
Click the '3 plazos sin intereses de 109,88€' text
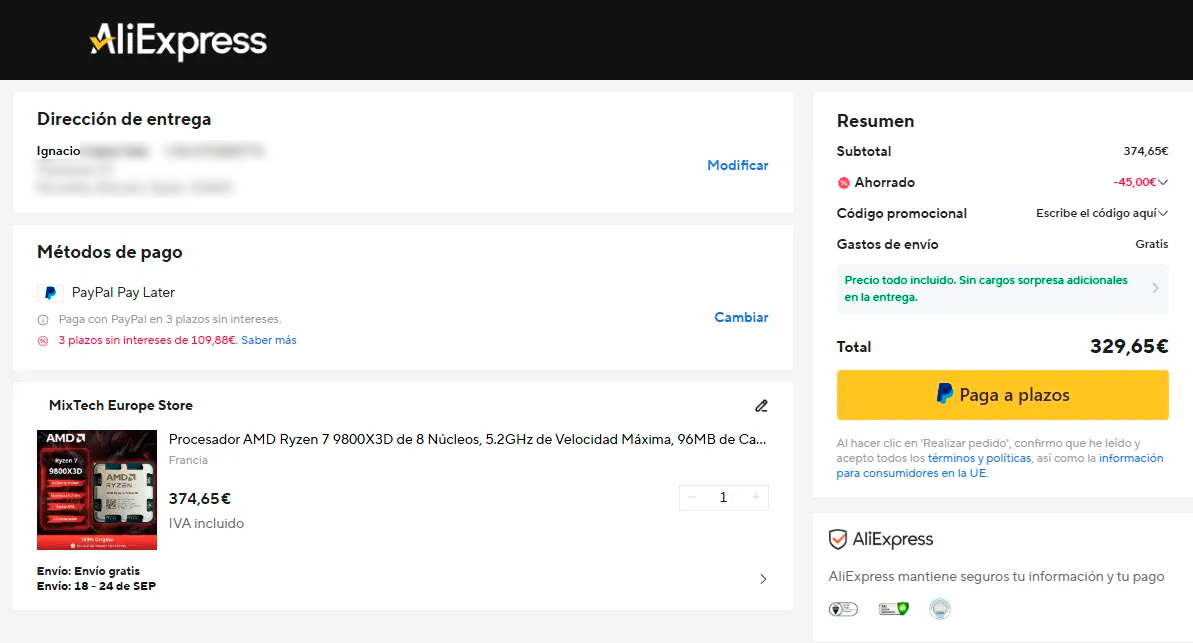click(x=148, y=340)
